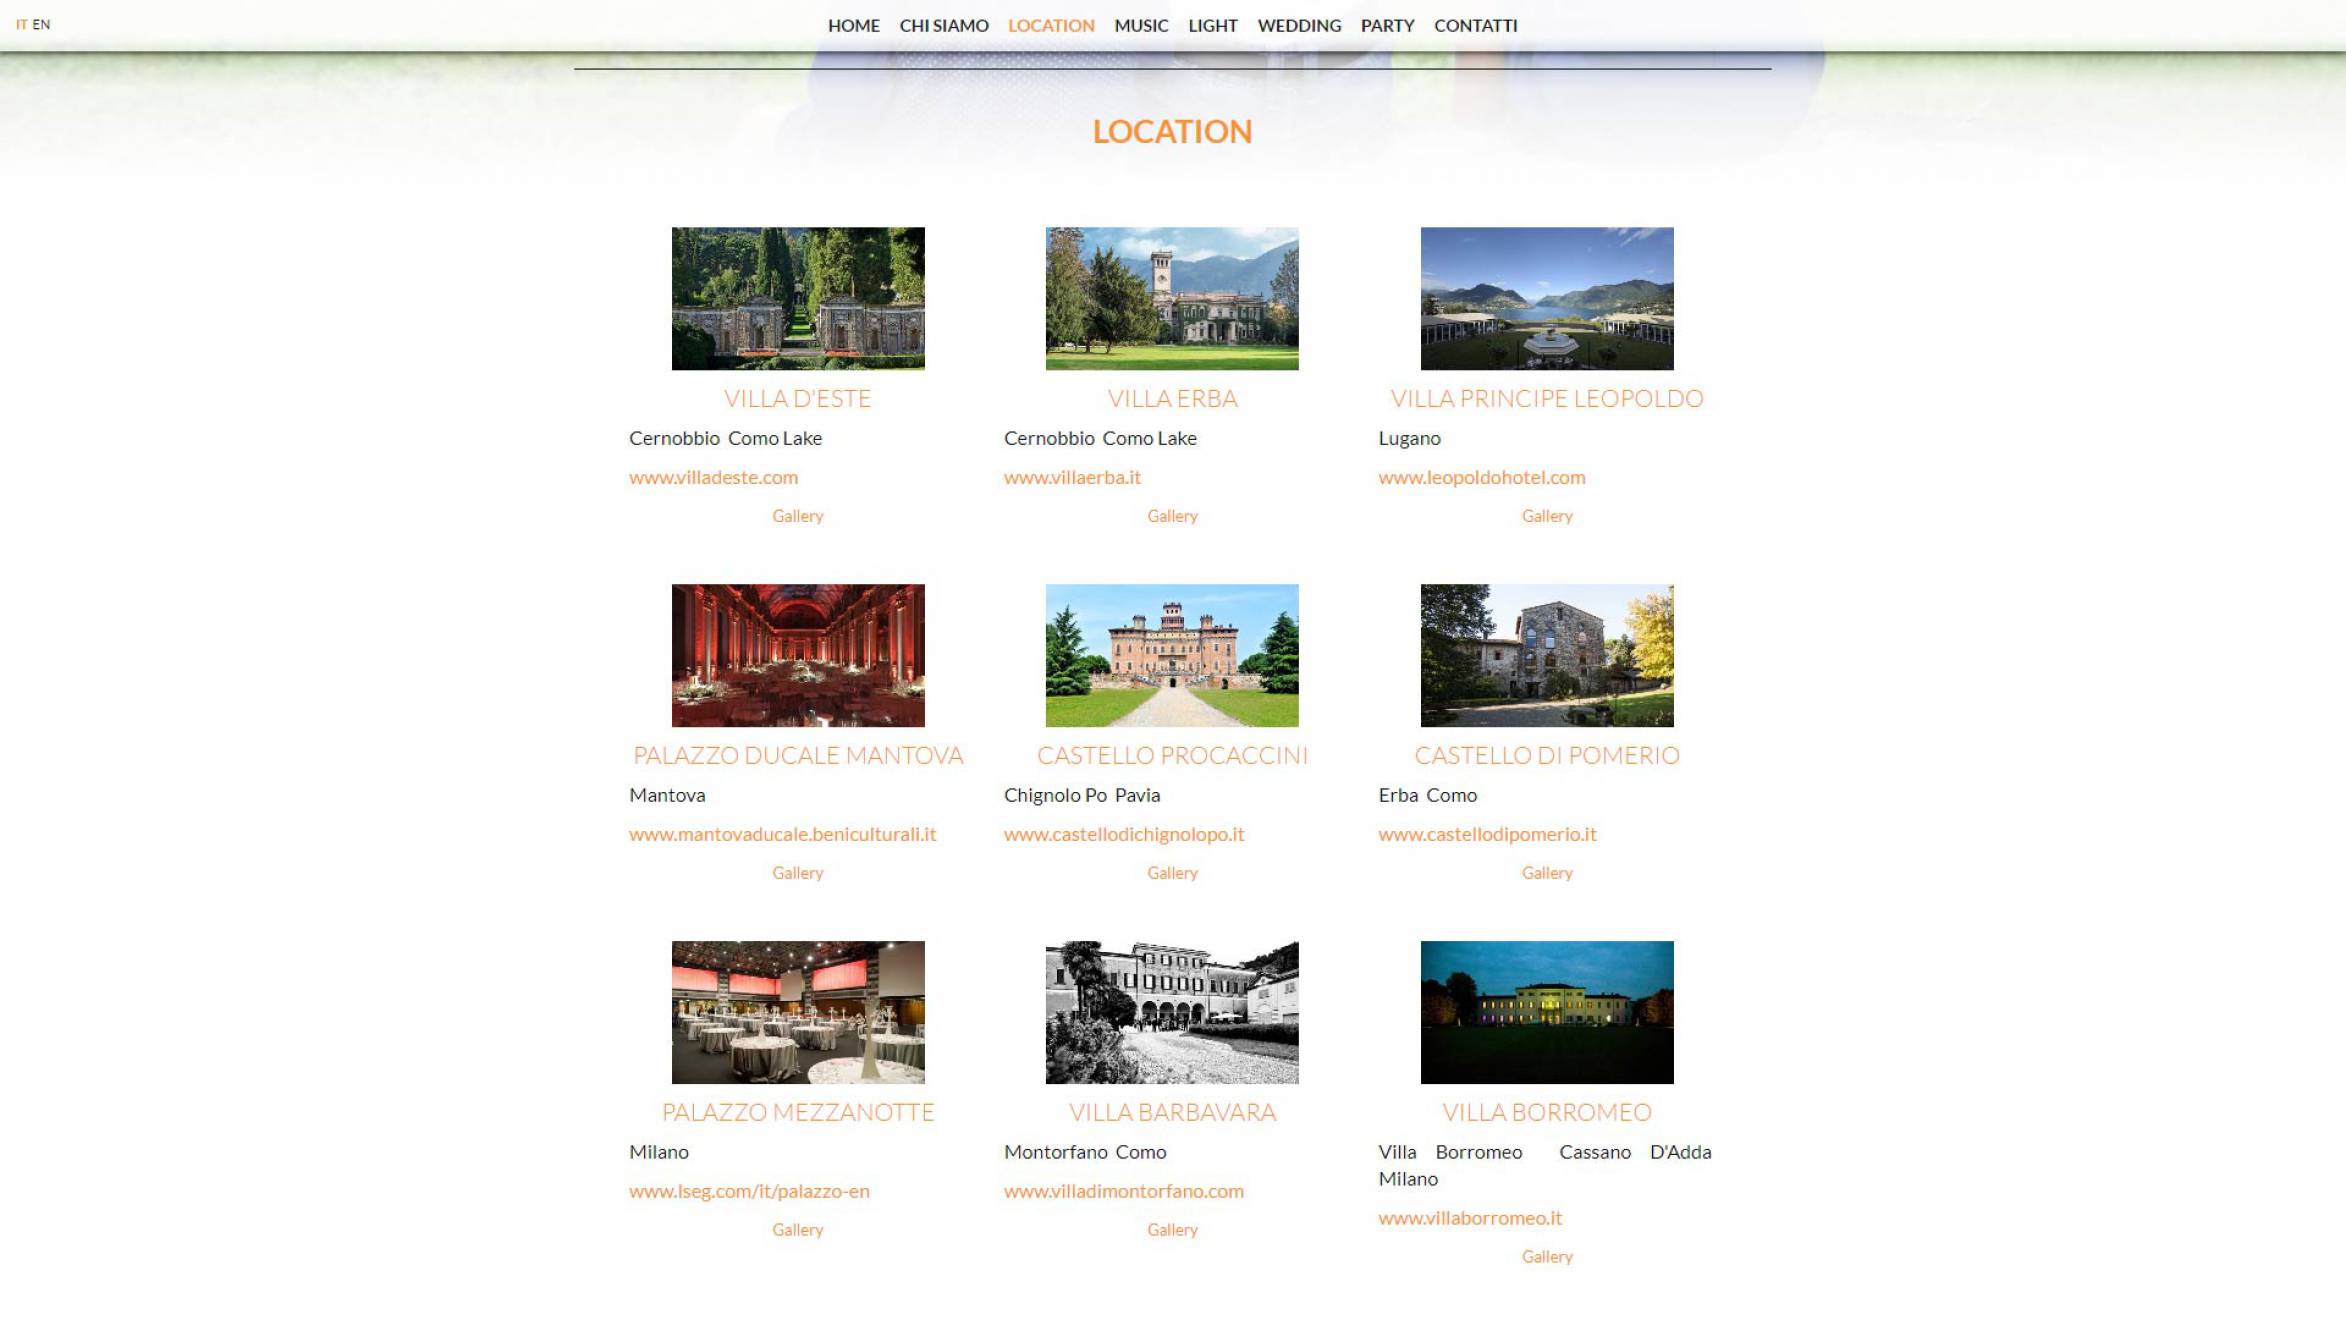The height and width of the screenshot is (1320, 2346).
Task: Switch language to IT
Action: (21, 25)
